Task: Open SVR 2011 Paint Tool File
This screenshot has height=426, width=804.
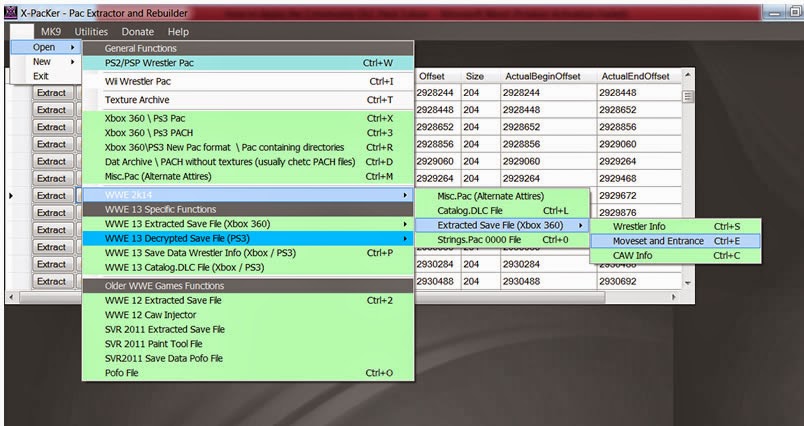Action: tap(248, 343)
